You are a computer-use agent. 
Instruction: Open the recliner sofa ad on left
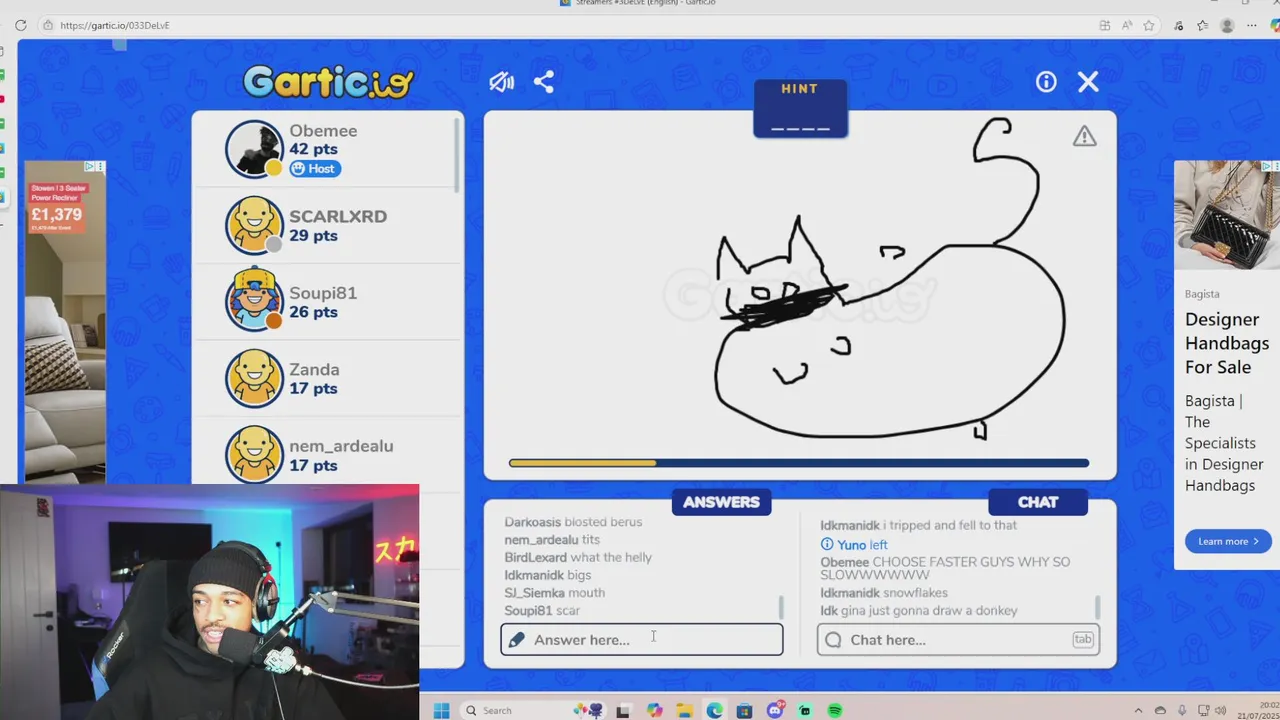(65, 322)
